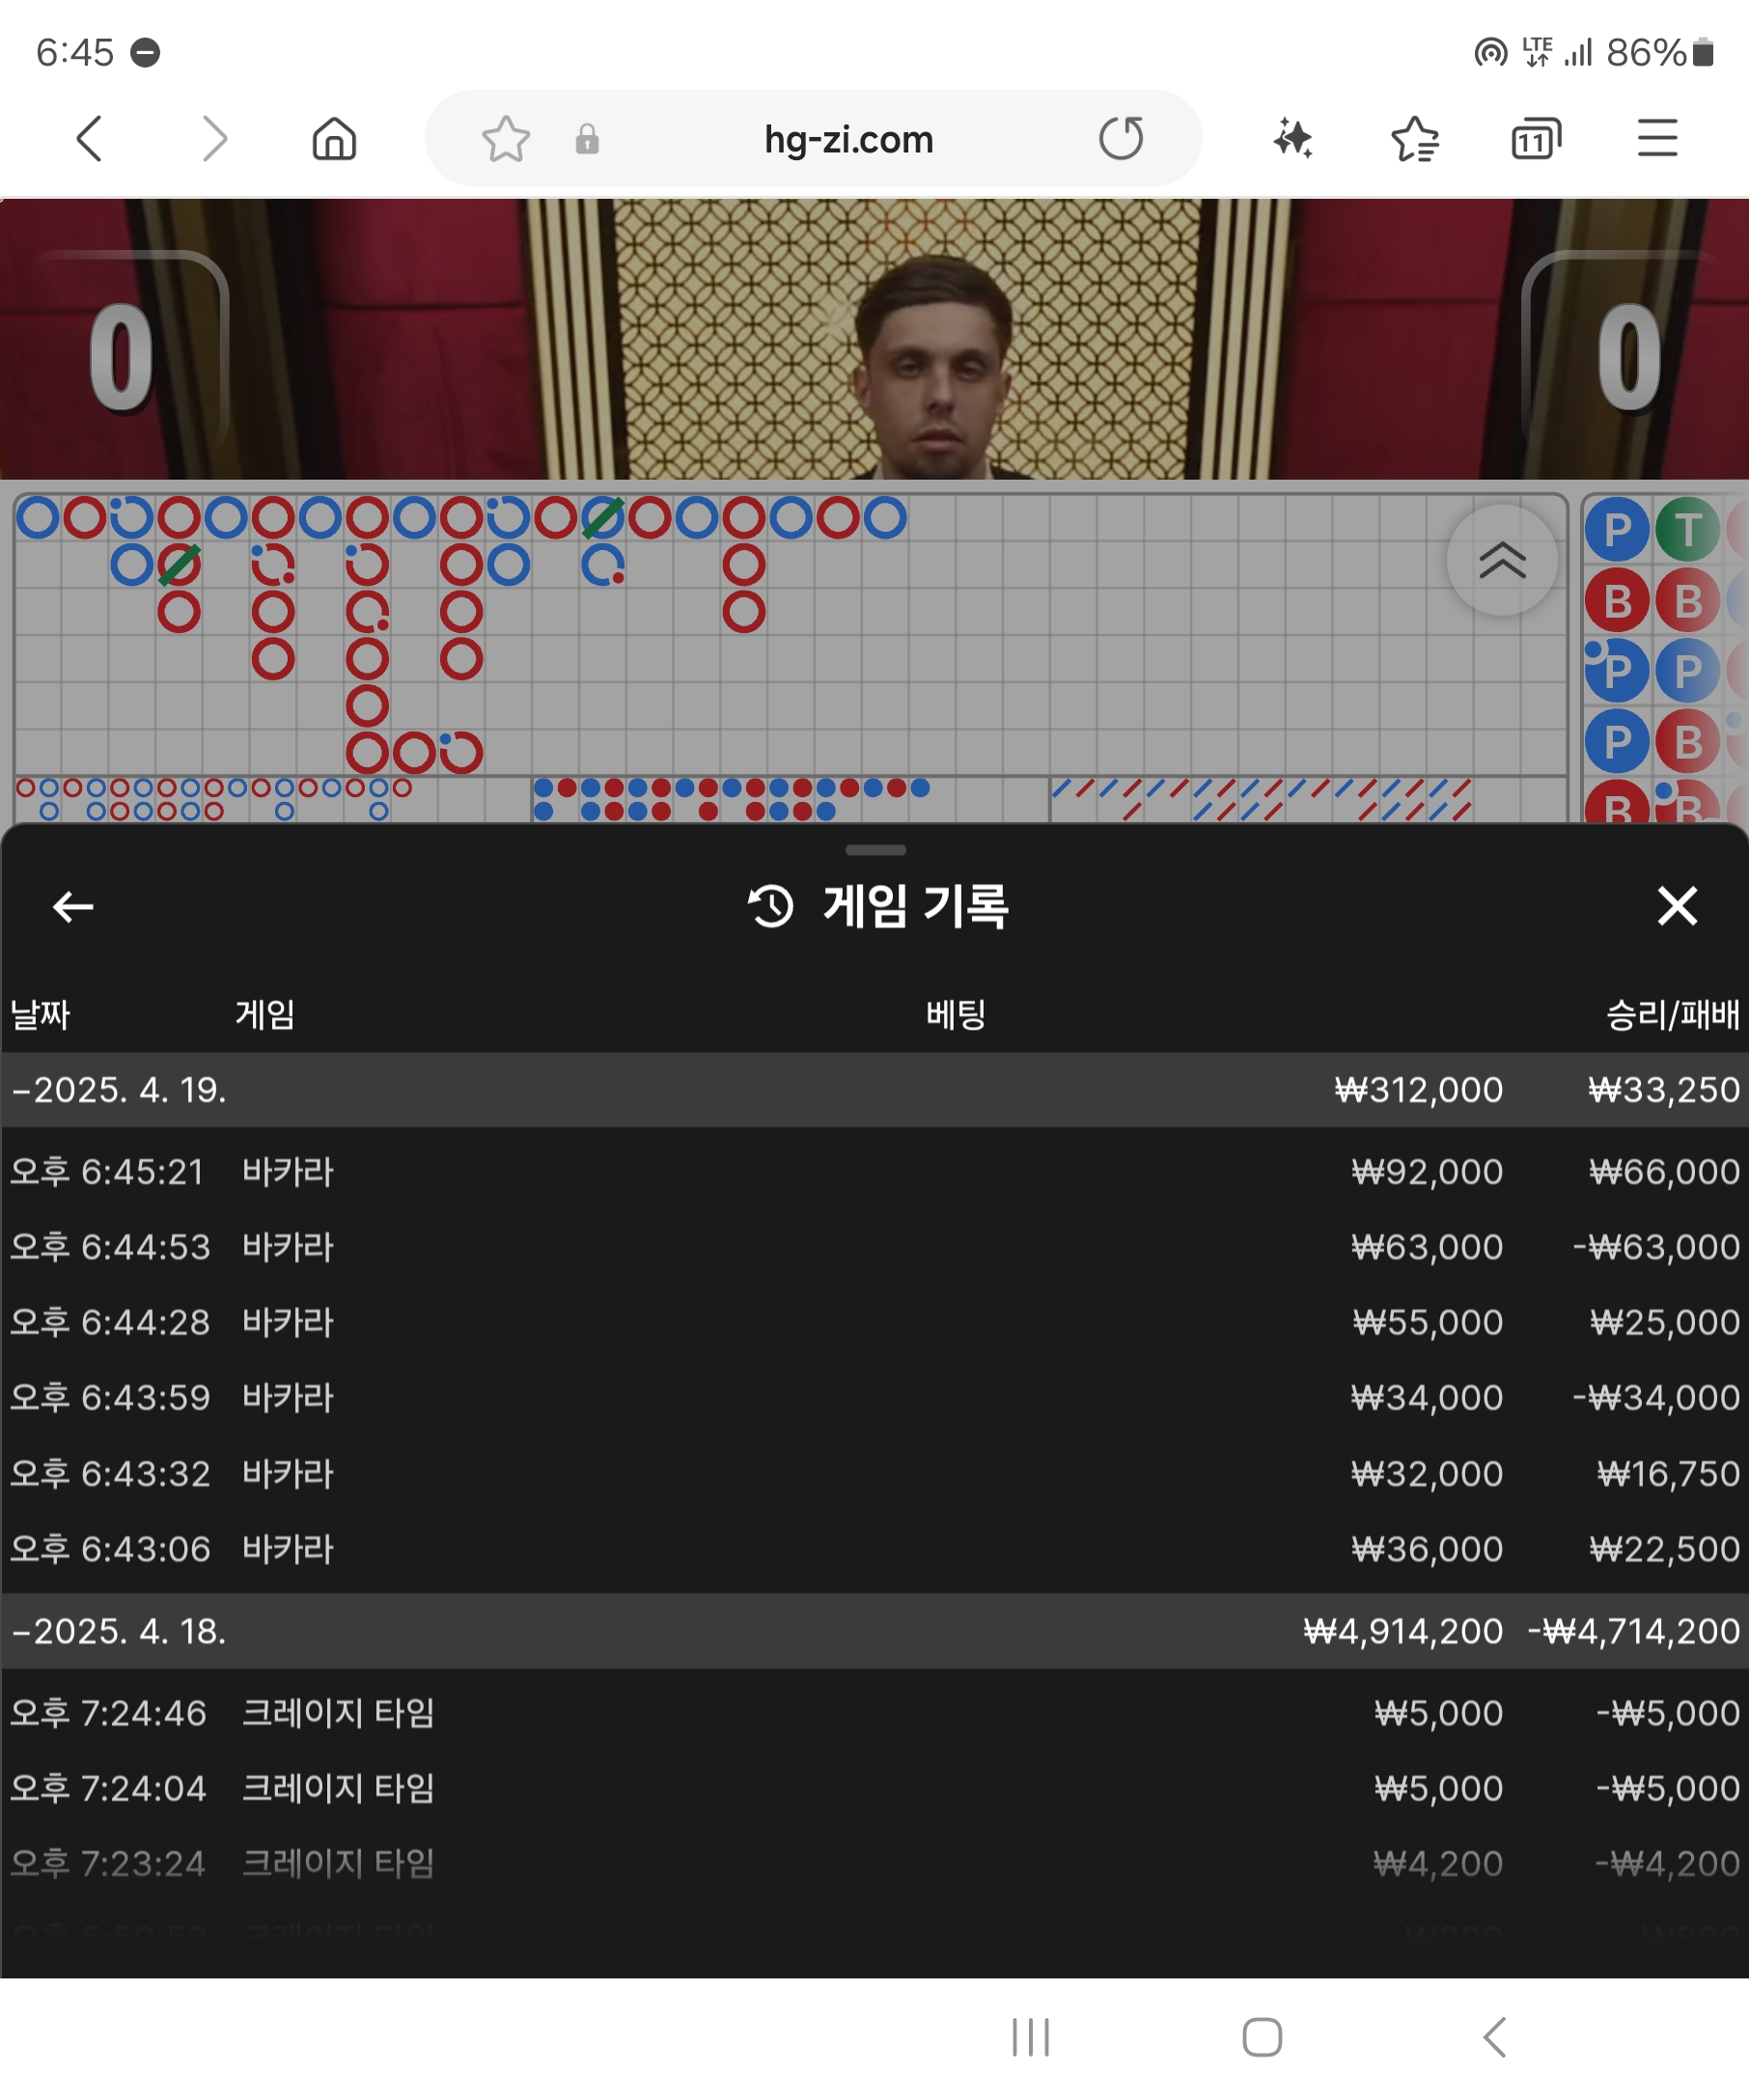The height and width of the screenshot is (2100, 1749).
Task: Bookmark page with star icon in address bar
Action: (506, 138)
